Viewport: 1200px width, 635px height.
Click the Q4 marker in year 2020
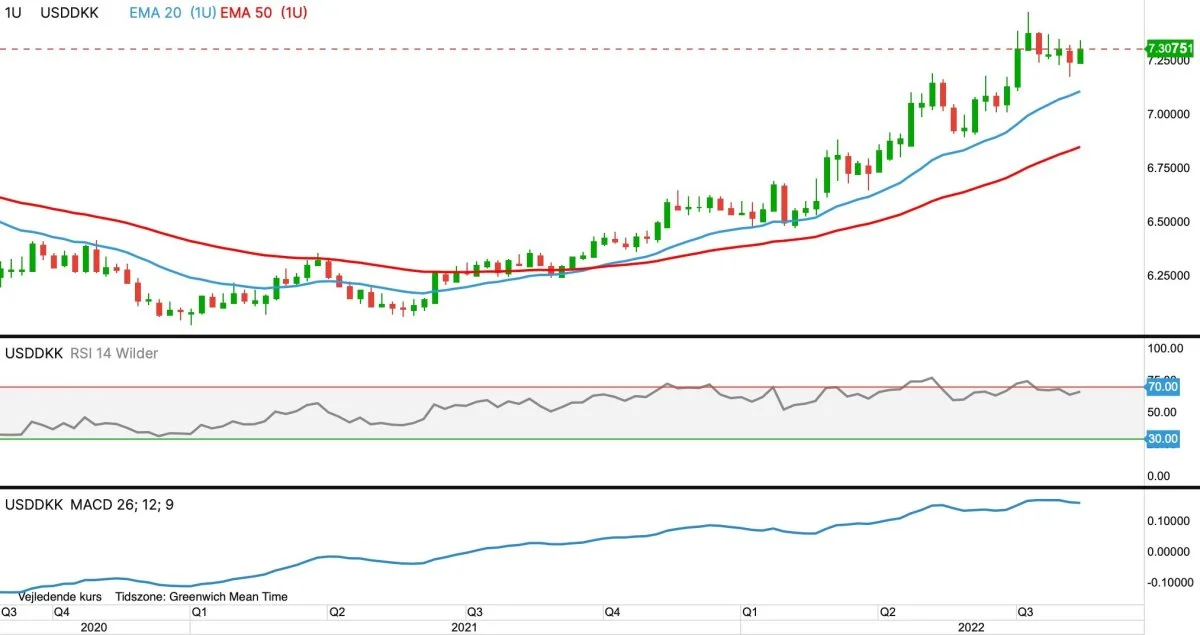coord(61,611)
